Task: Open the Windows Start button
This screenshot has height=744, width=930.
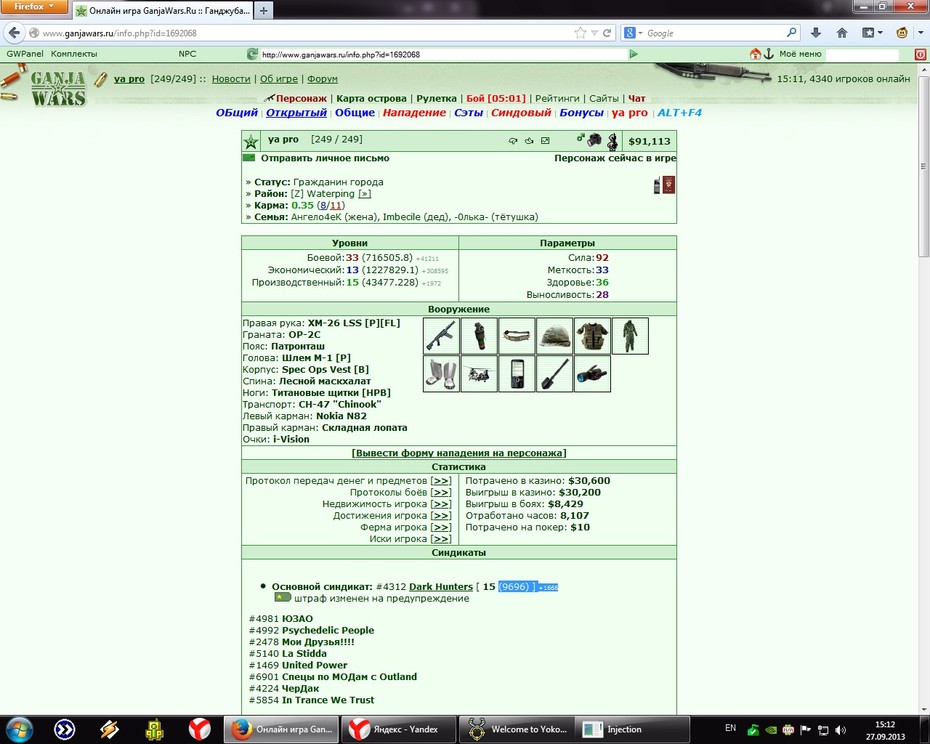Action: (19, 729)
